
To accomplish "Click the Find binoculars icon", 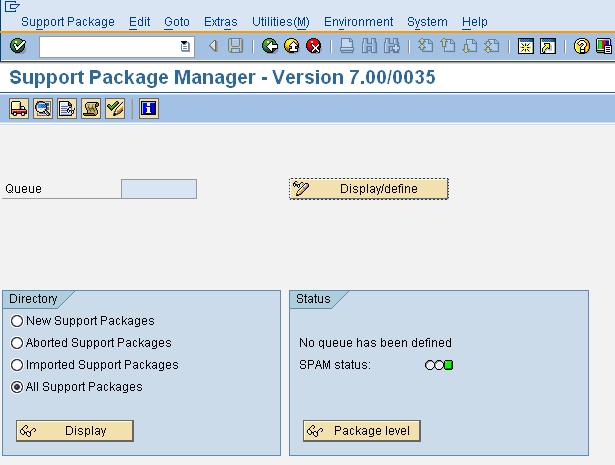I will pyautogui.click(x=369, y=46).
